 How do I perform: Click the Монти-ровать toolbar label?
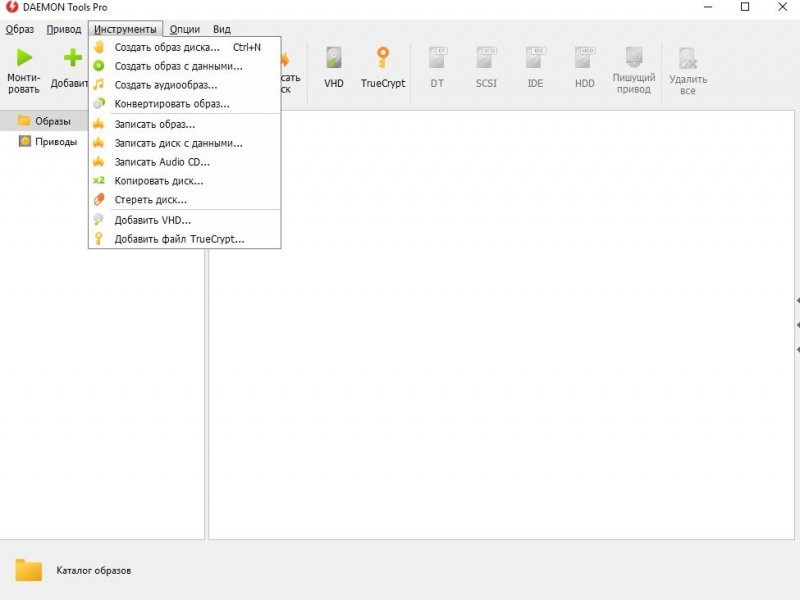(23, 83)
